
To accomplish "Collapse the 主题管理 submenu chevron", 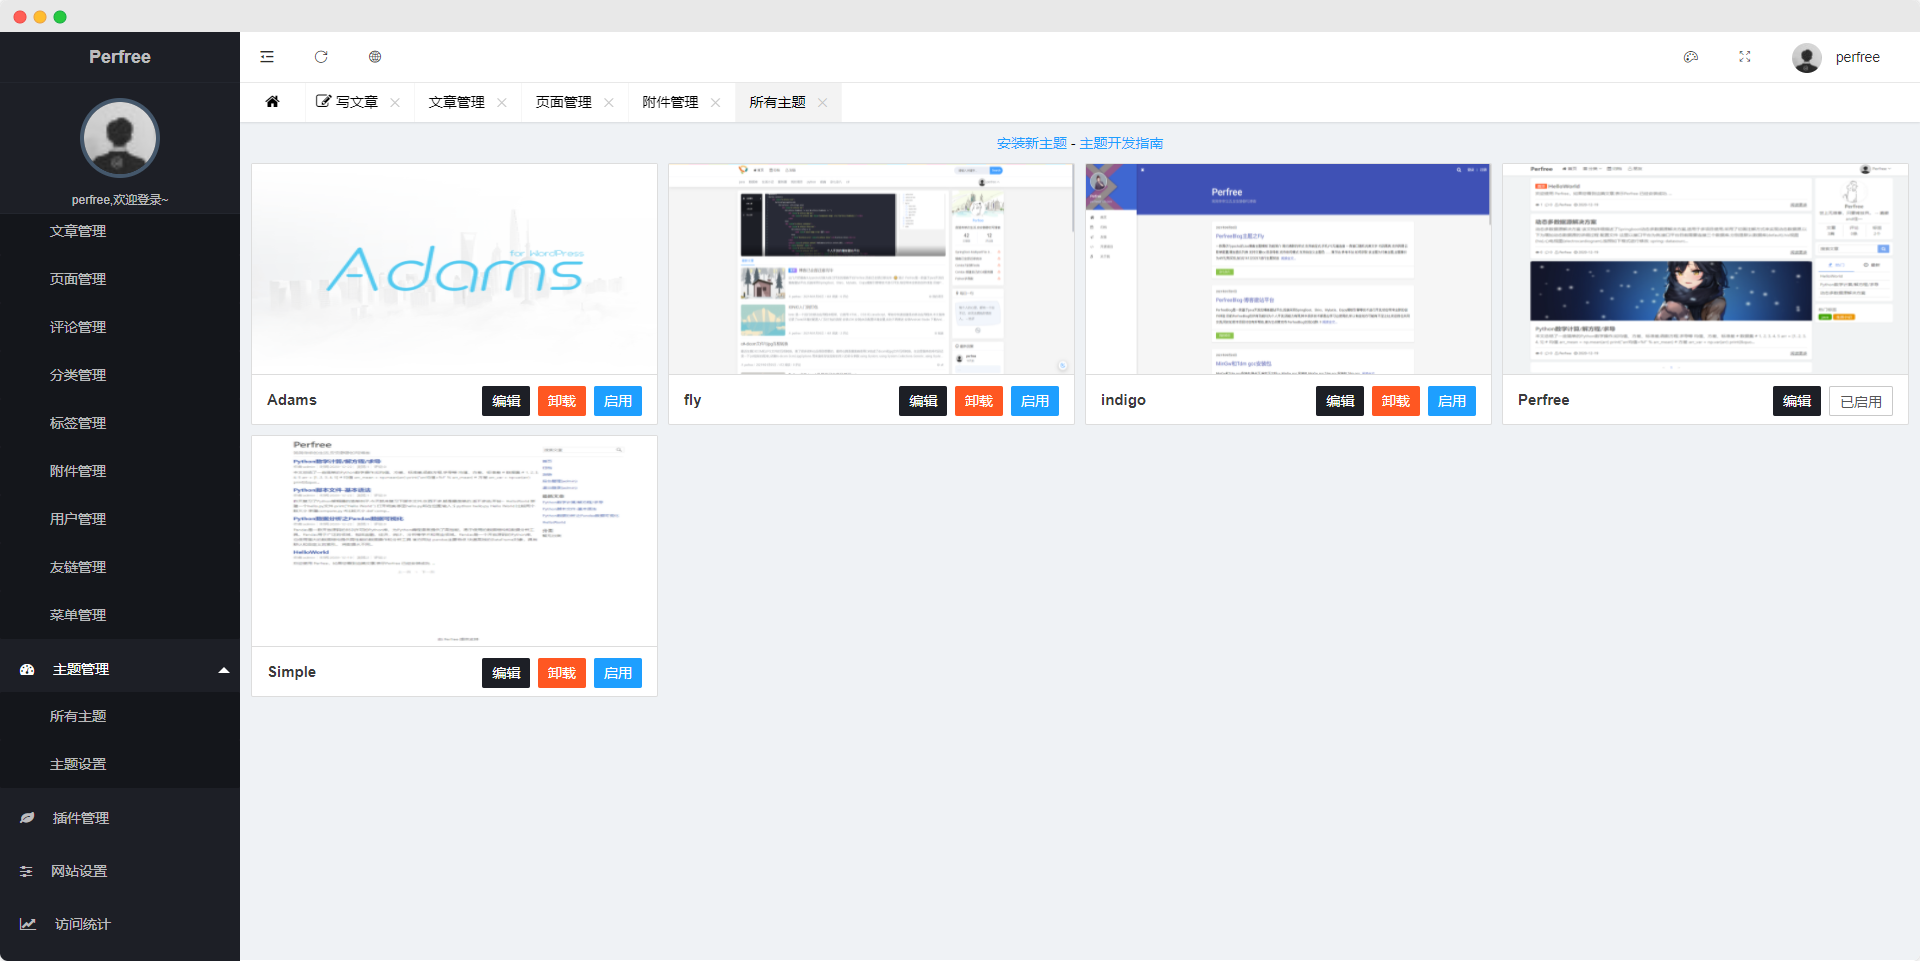I will 224,669.
